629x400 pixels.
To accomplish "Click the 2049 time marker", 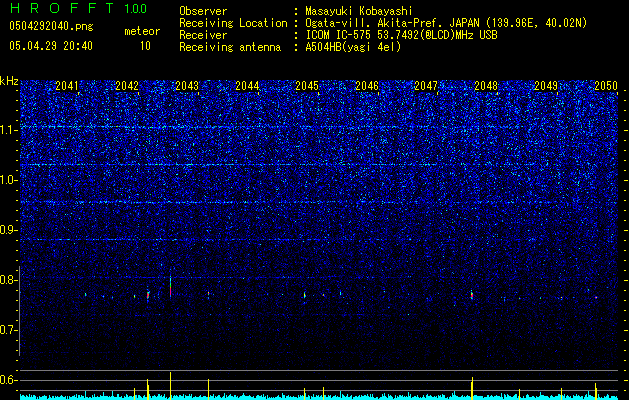I will pos(546,85).
